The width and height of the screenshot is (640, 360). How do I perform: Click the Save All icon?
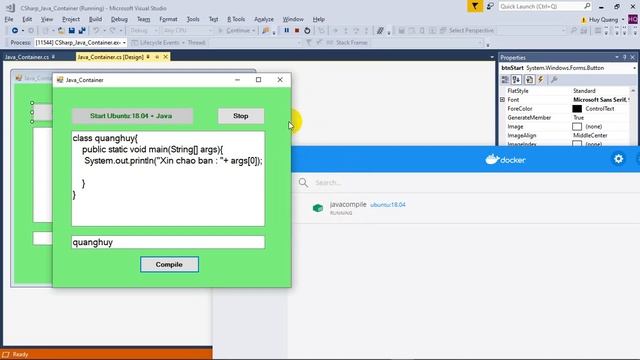click(x=82, y=31)
